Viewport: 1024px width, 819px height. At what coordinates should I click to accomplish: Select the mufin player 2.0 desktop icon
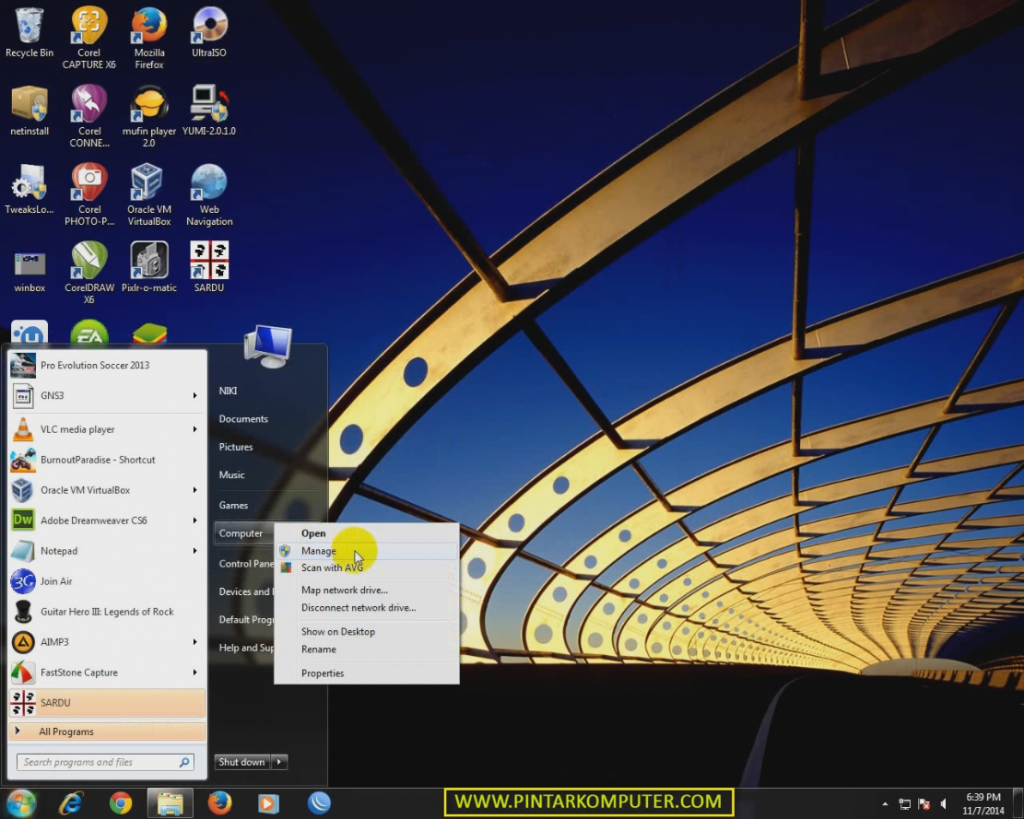click(x=149, y=116)
